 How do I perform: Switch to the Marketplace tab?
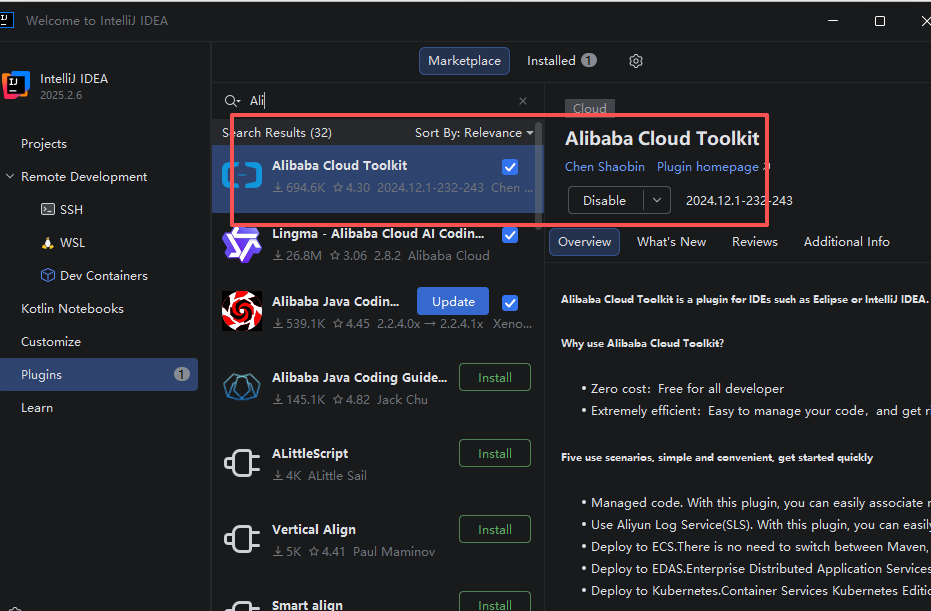pyautogui.click(x=464, y=61)
